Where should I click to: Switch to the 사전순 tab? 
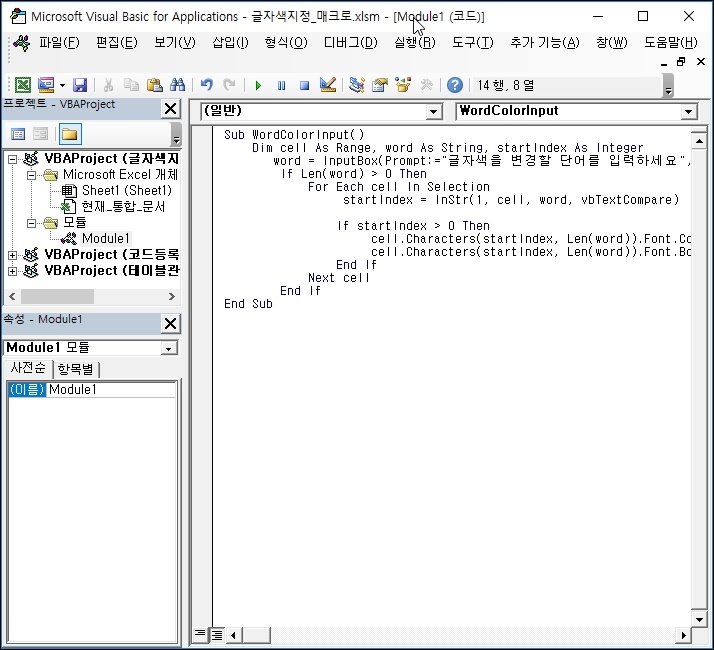(28, 368)
